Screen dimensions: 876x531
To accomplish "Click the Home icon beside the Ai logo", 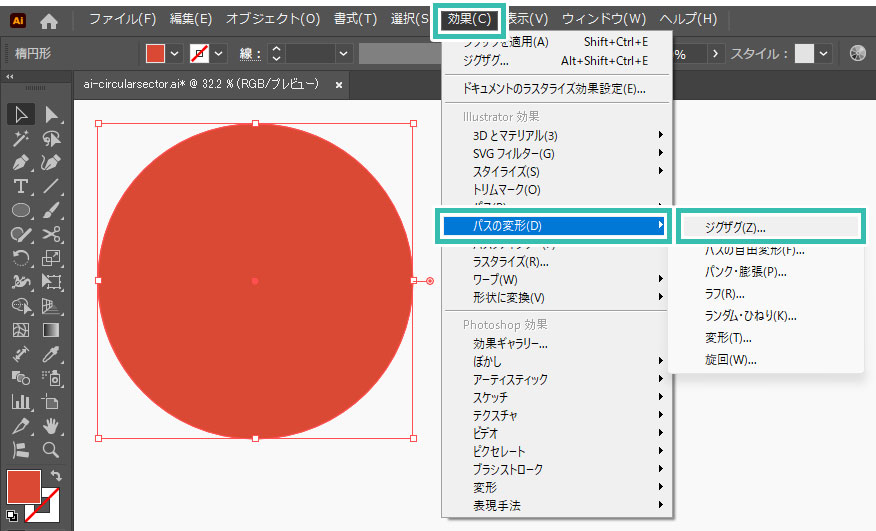I will point(49,19).
